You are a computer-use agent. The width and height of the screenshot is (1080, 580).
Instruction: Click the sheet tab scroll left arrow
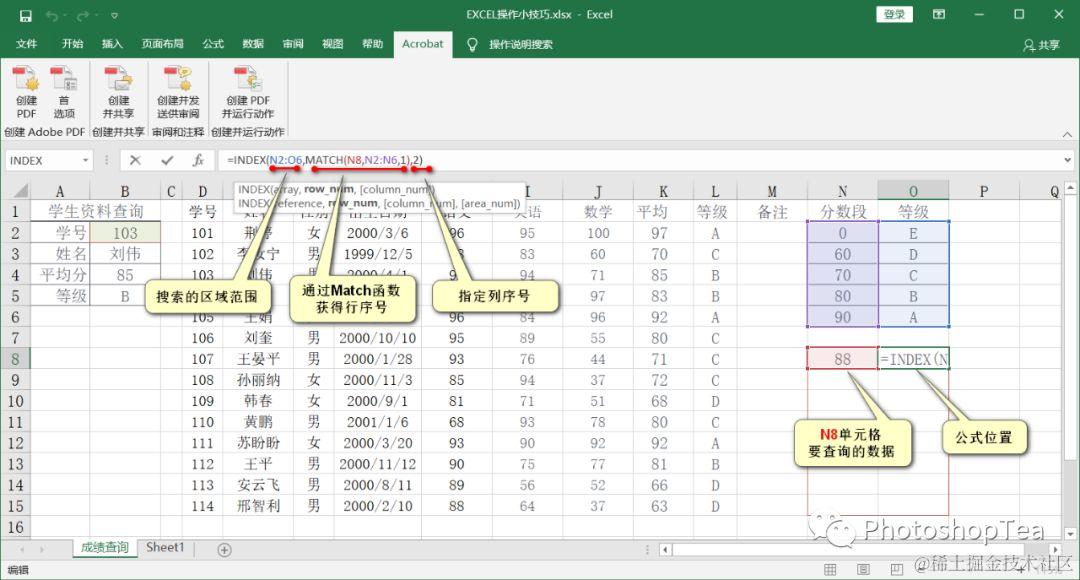point(21,550)
